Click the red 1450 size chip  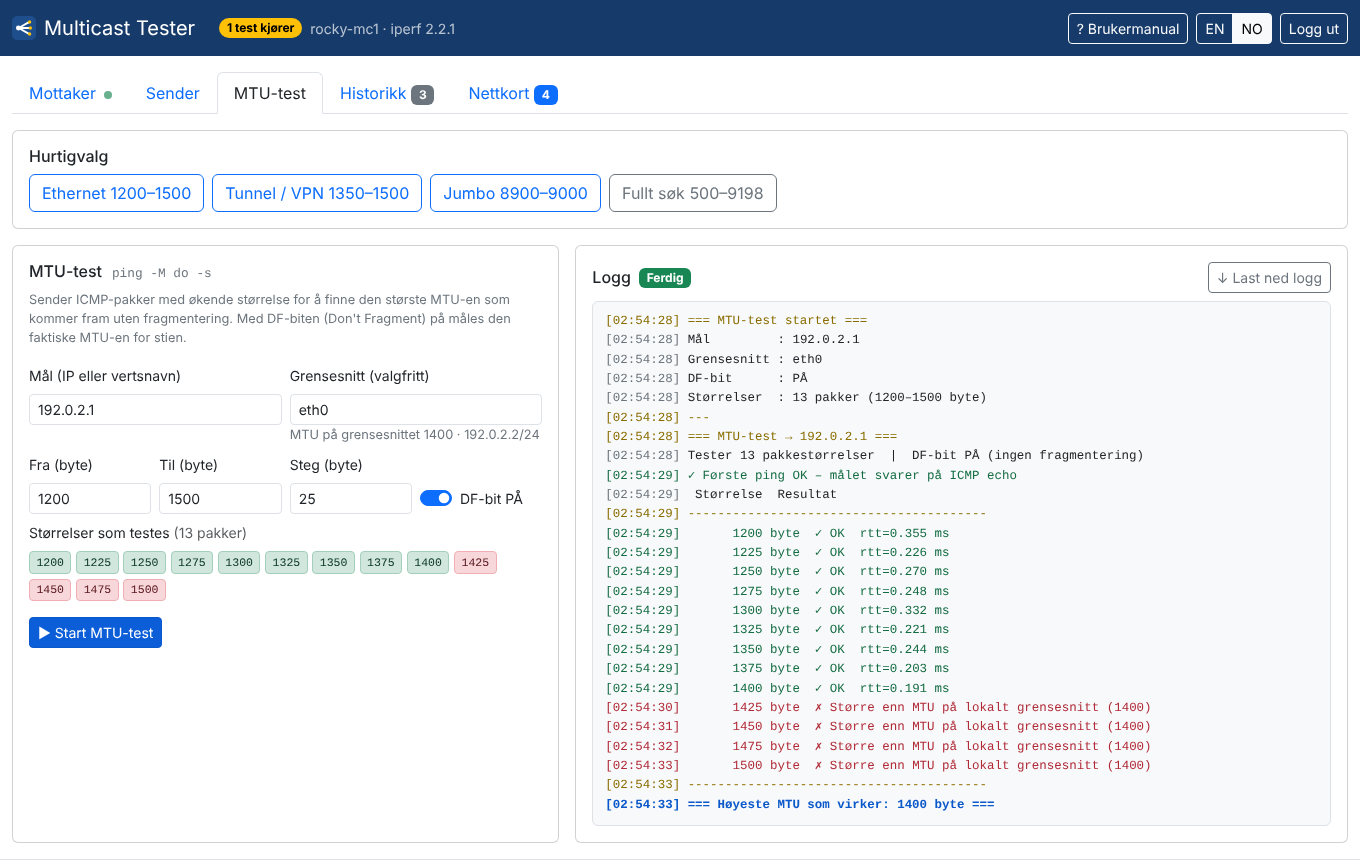50,589
